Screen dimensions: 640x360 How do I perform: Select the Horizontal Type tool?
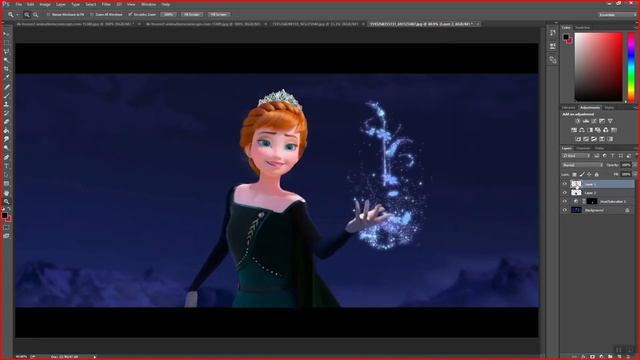click(x=6, y=166)
